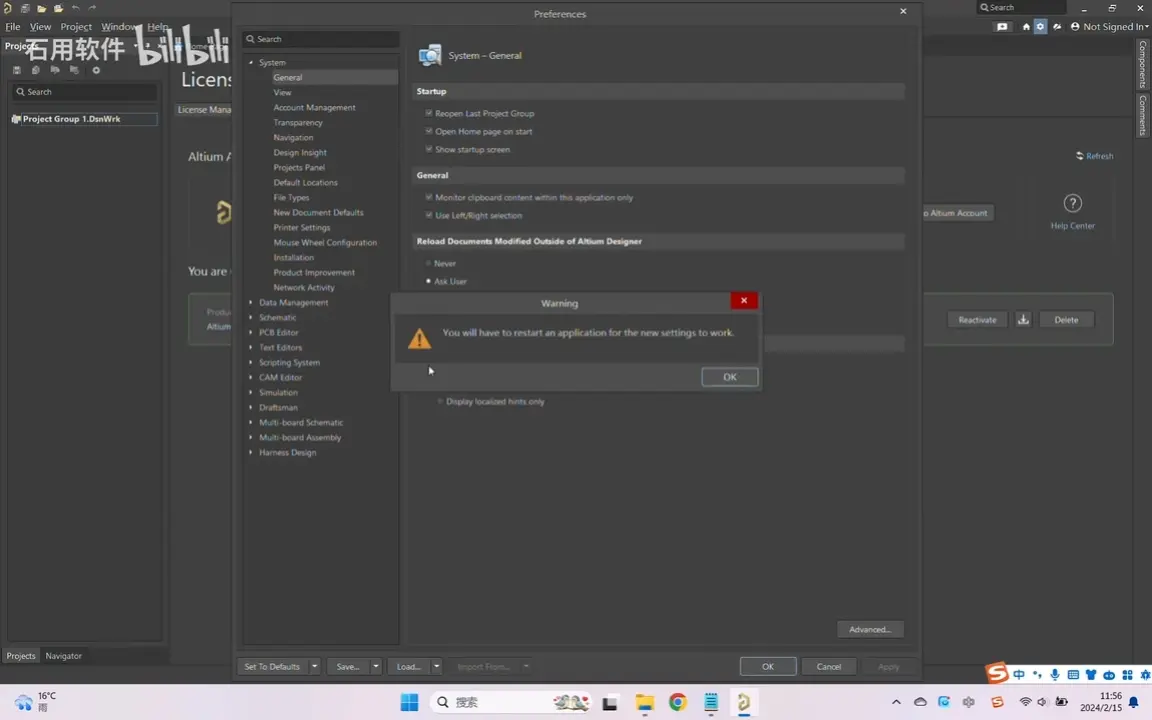Switch to the Navigator tab
This screenshot has height=720, width=1152.
[63, 655]
